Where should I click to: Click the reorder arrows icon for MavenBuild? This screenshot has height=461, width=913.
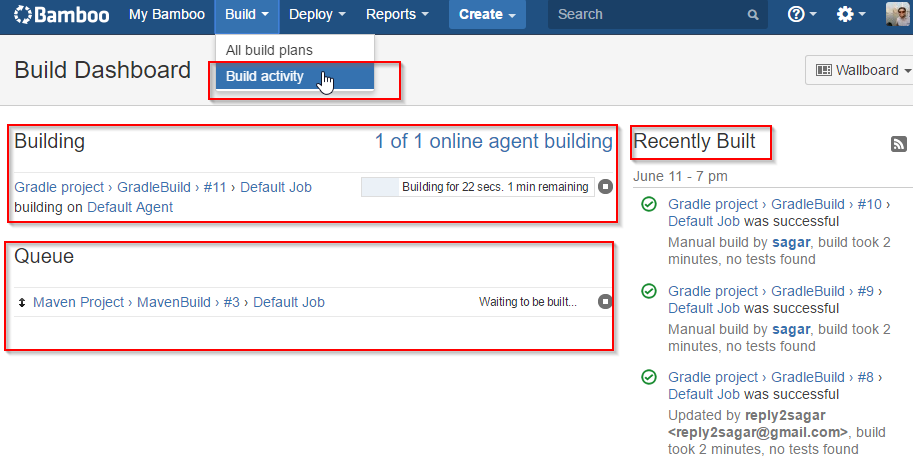(22, 302)
